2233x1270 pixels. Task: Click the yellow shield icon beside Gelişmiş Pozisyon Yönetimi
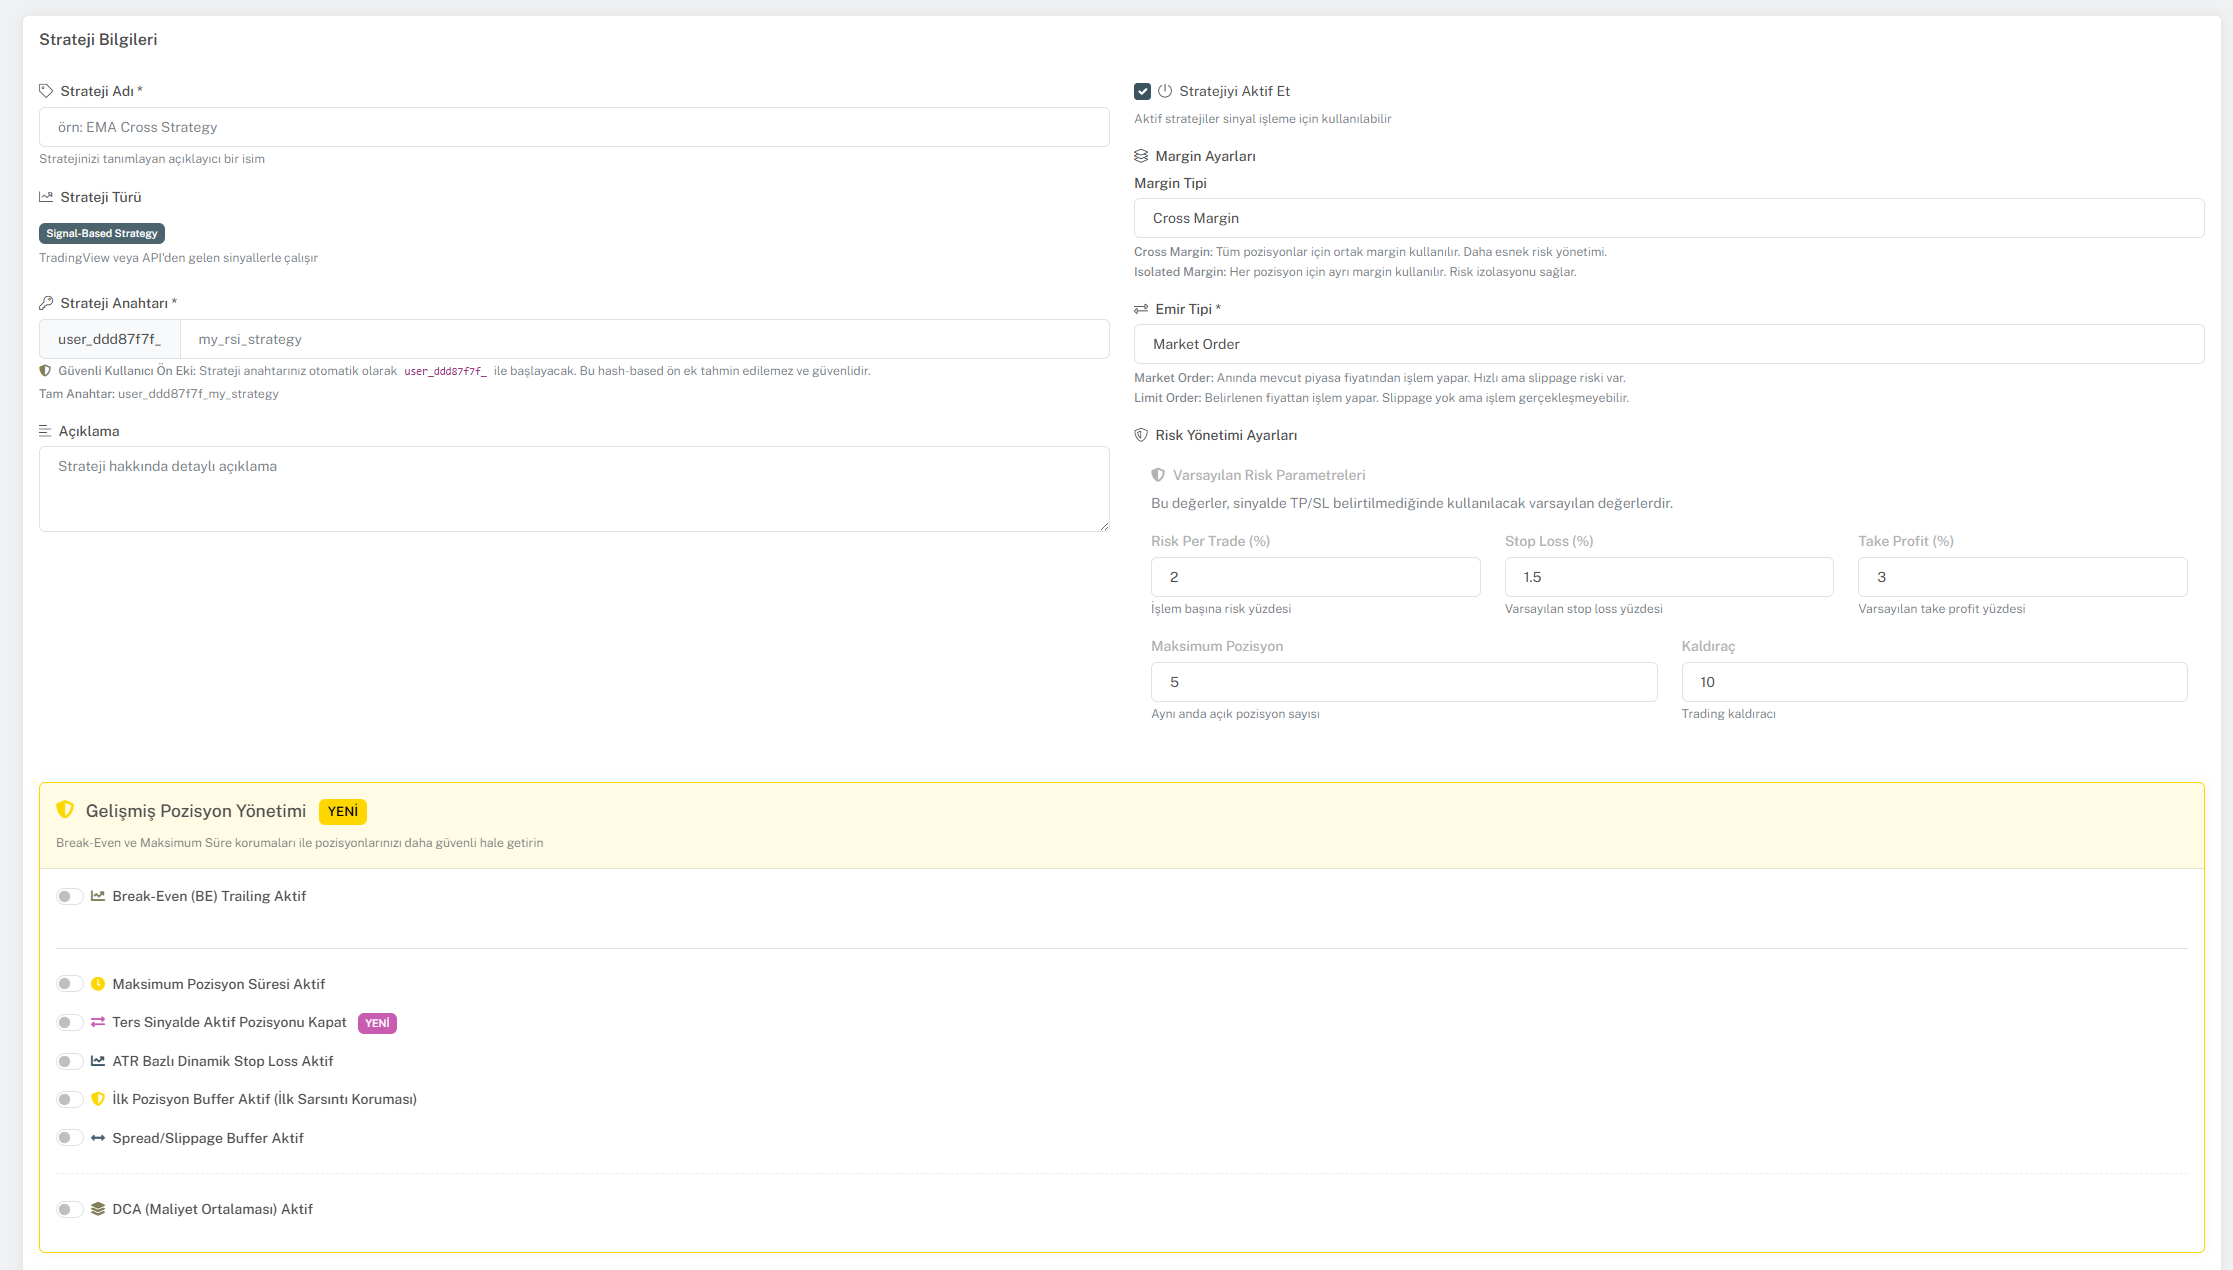pyautogui.click(x=65, y=810)
